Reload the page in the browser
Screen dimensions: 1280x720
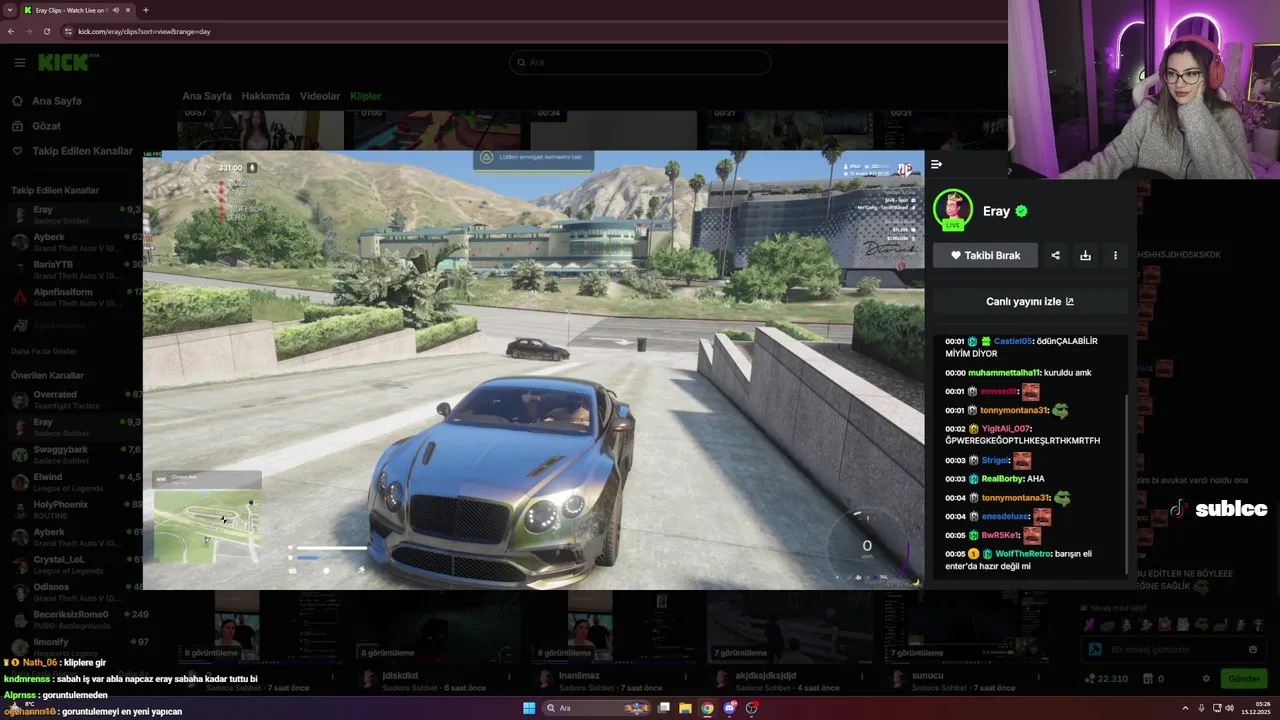click(47, 31)
